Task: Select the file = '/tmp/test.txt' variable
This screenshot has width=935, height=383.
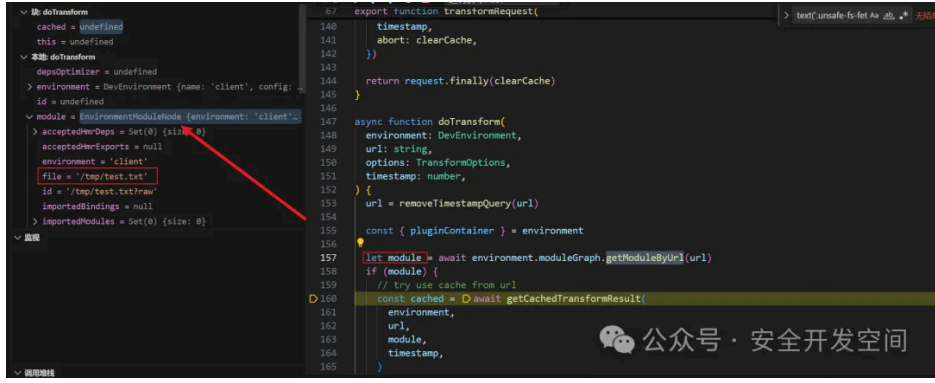Action: tap(98, 177)
